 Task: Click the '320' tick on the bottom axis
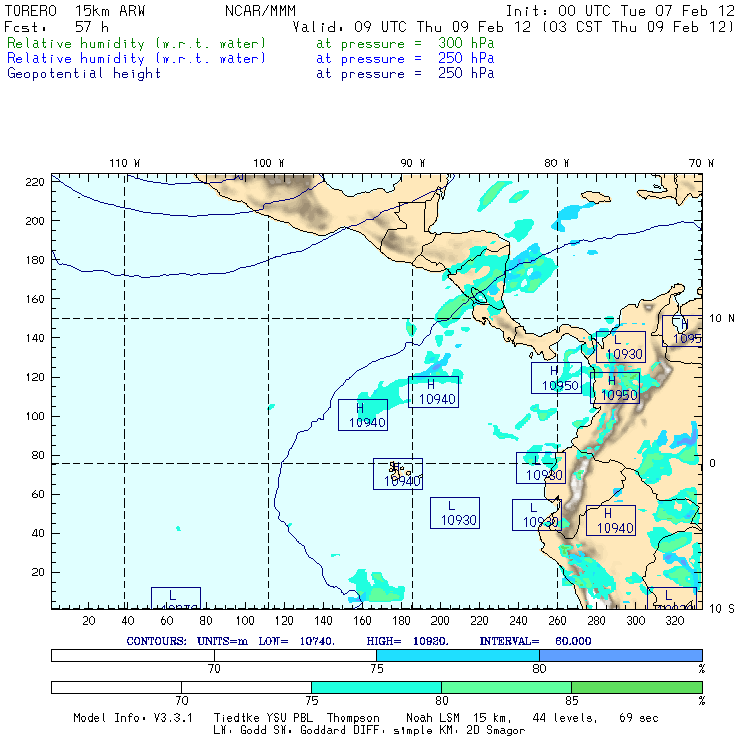coord(674,621)
